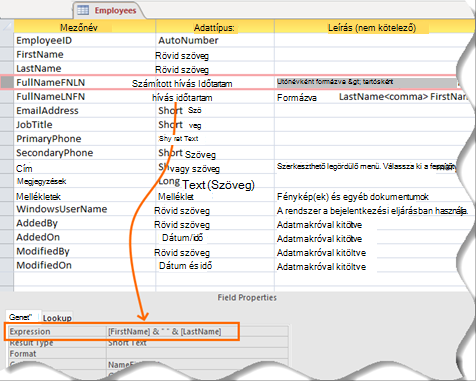The width and height of the screenshot is (476, 381).
Task: Click the data type cell of LastName
Action: point(215,69)
